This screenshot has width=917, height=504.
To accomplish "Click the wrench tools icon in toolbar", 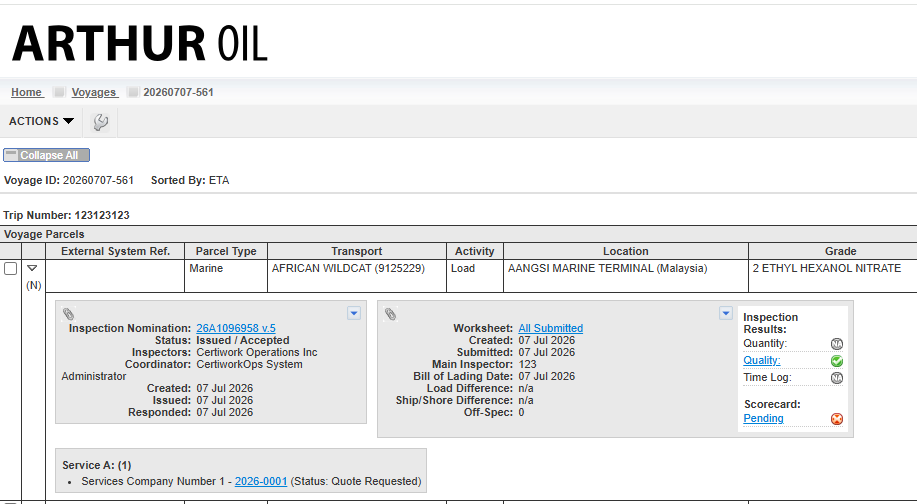I will click(x=101, y=122).
